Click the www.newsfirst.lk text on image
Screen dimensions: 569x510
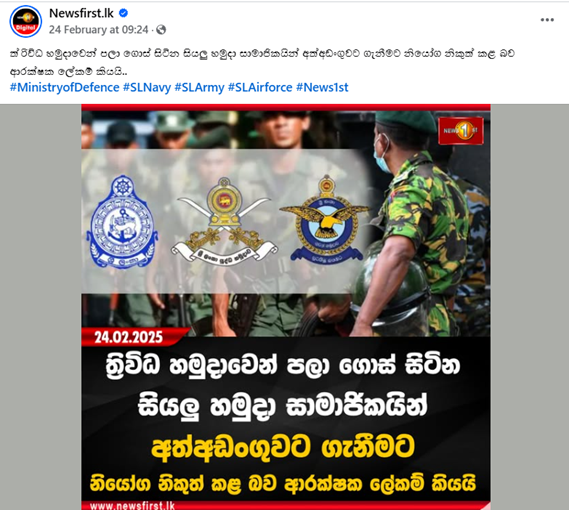[132, 506]
